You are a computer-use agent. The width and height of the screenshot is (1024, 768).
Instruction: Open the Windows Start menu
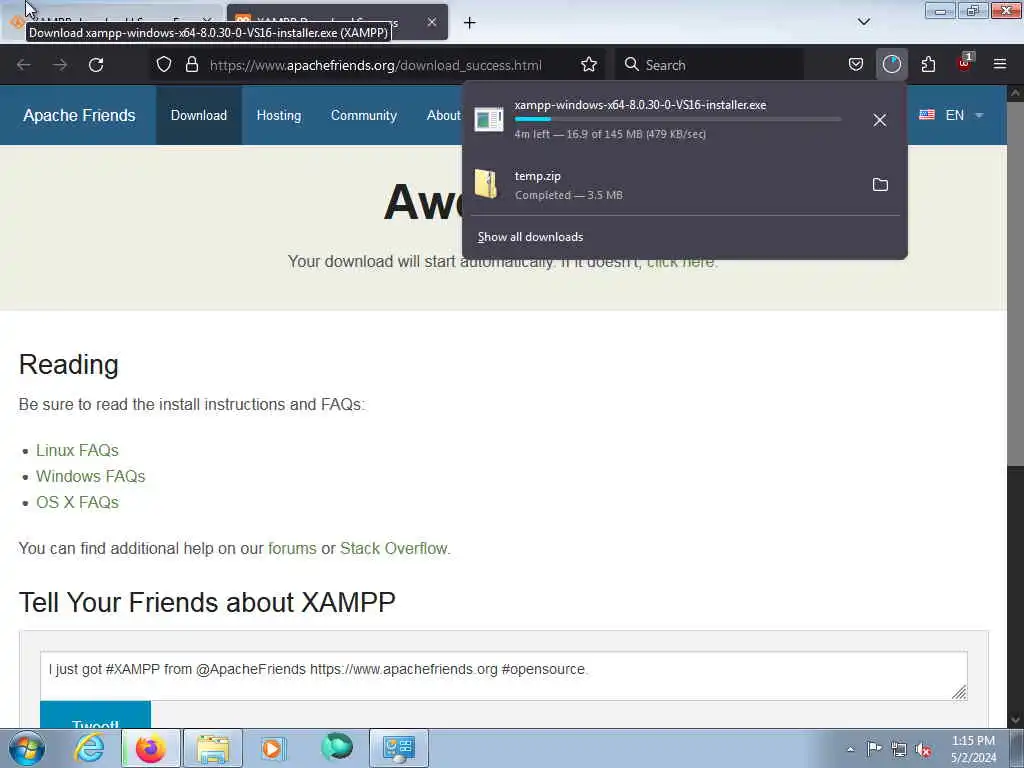pyautogui.click(x=26, y=748)
